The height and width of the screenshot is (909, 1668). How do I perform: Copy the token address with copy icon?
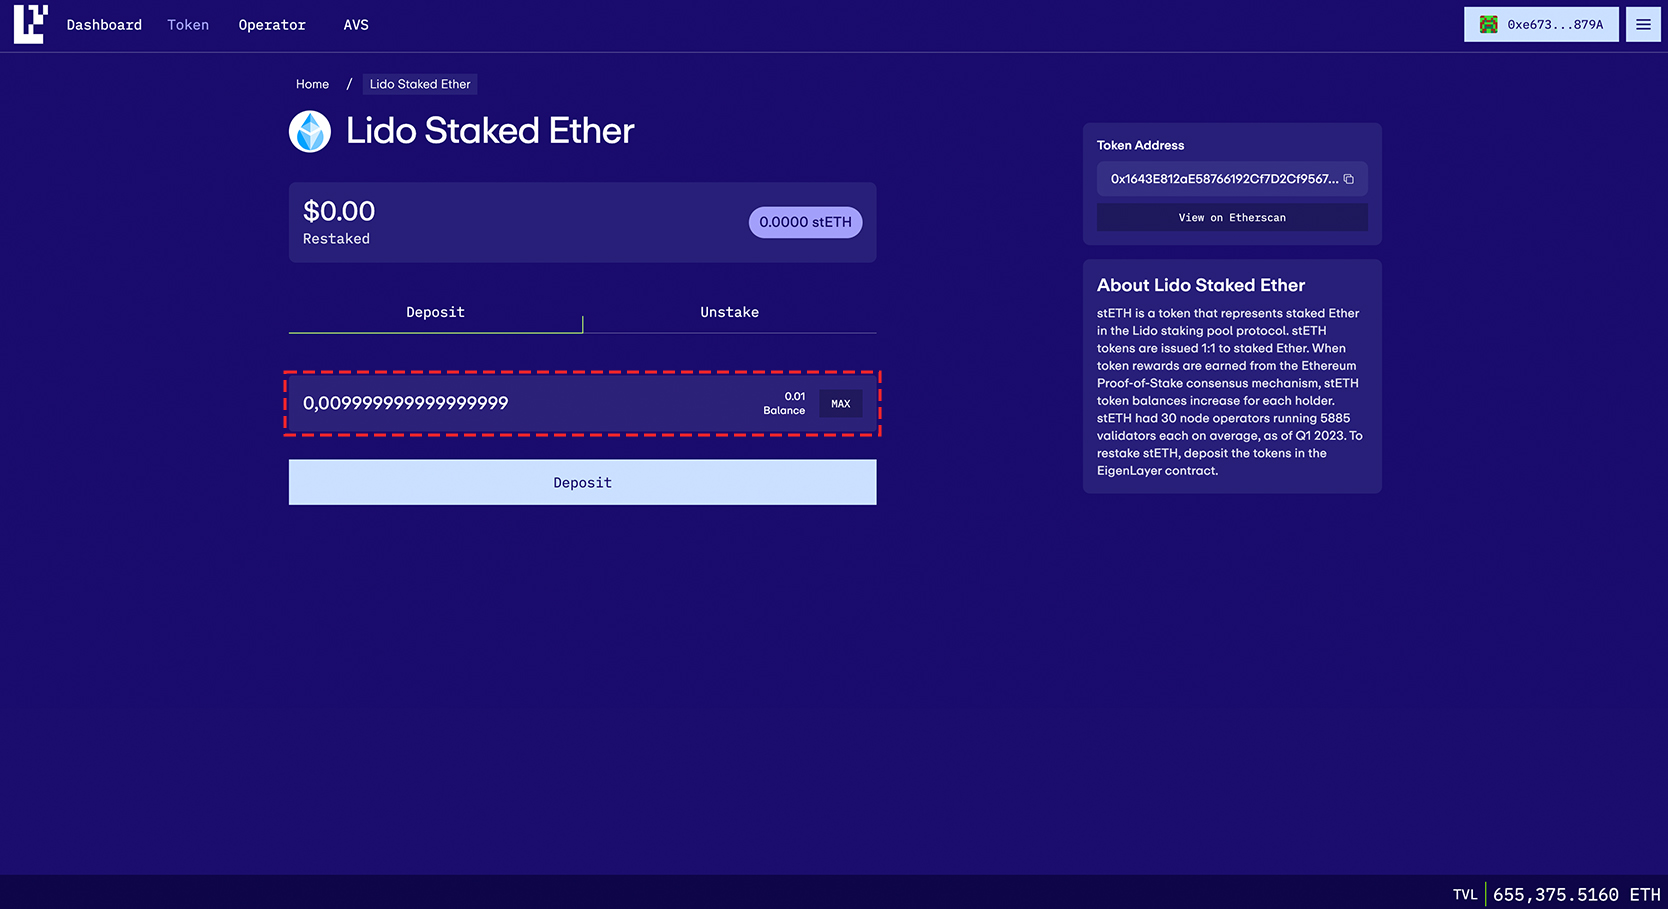click(x=1349, y=179)
